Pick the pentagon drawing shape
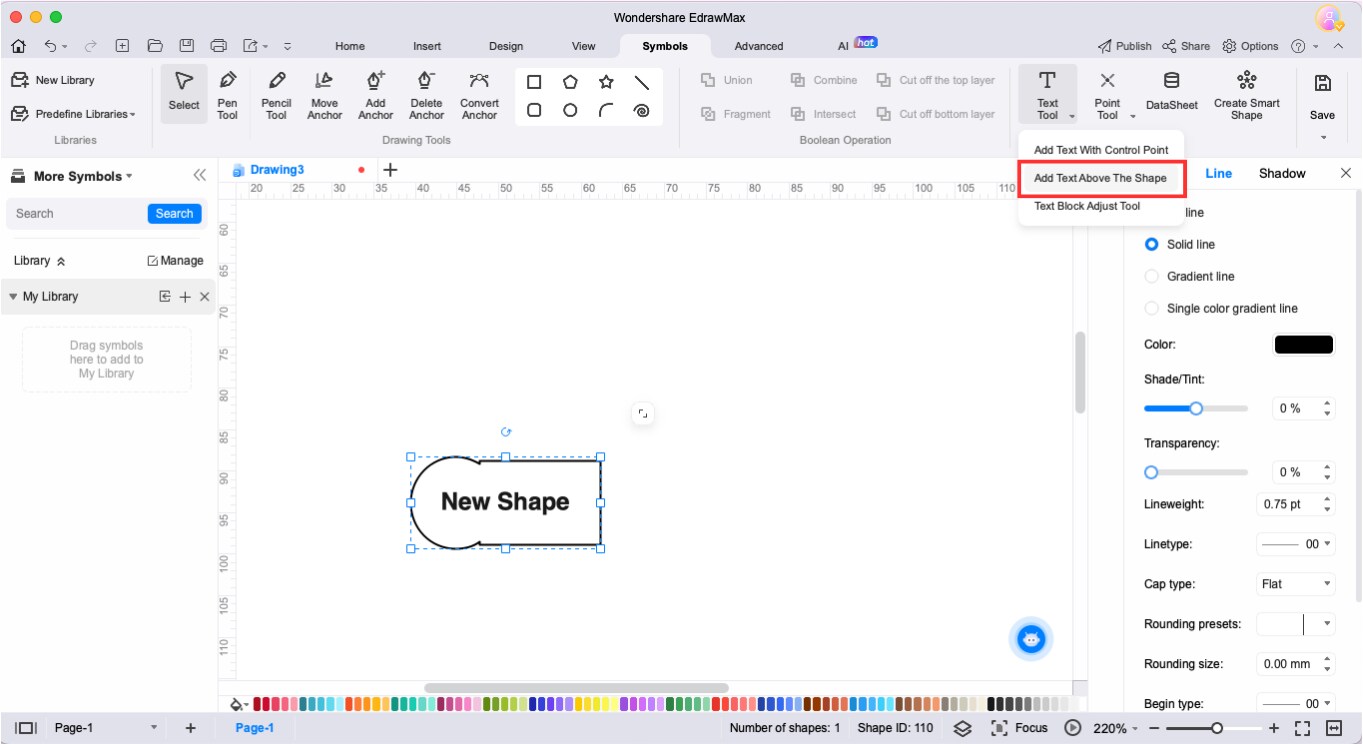The image size is (1363, 744). click(570, 82)
